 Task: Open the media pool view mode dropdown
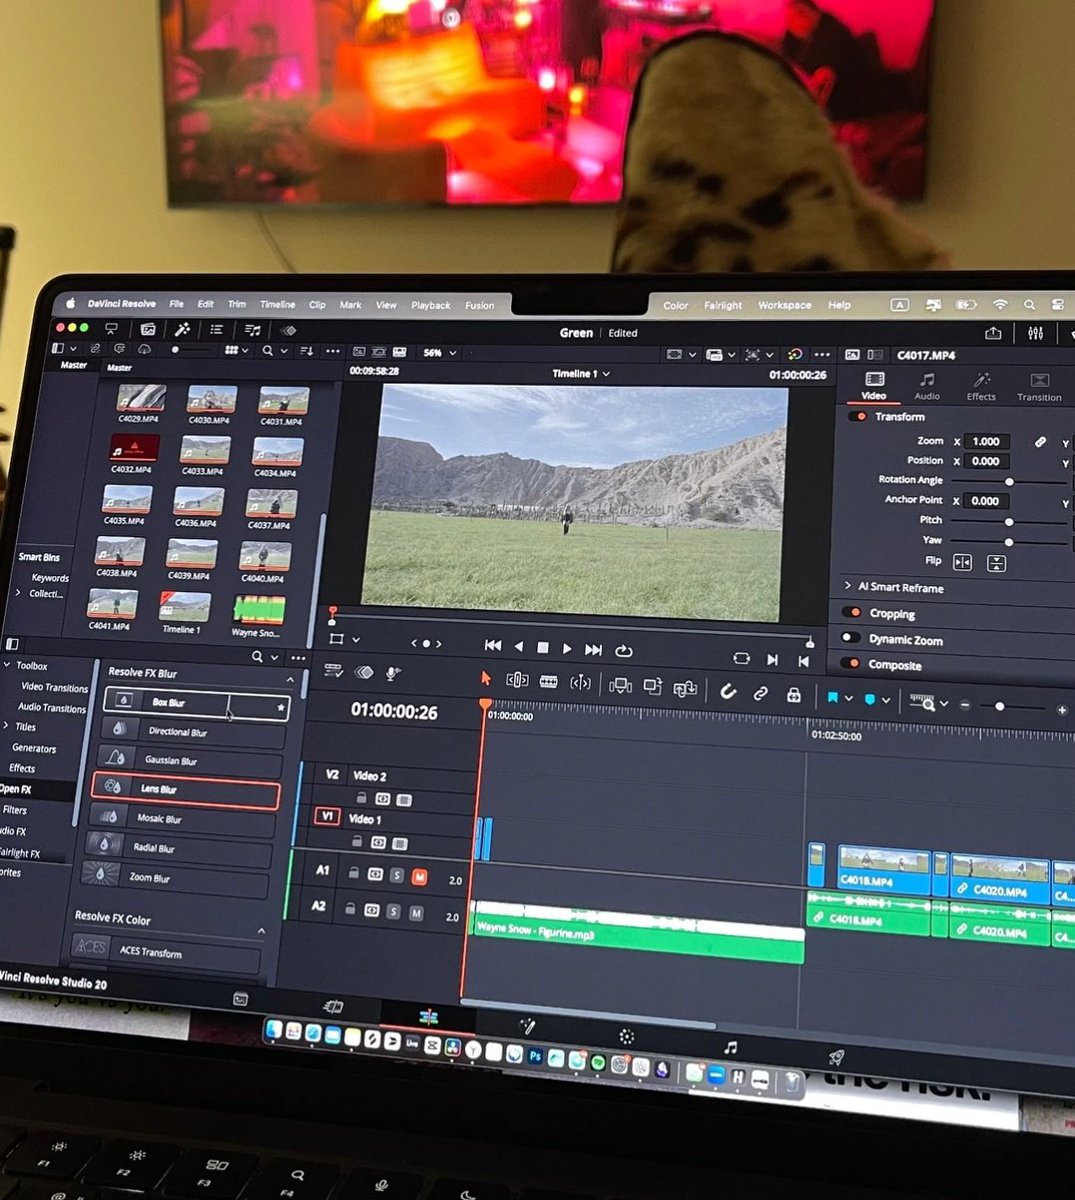pos(236,350)
